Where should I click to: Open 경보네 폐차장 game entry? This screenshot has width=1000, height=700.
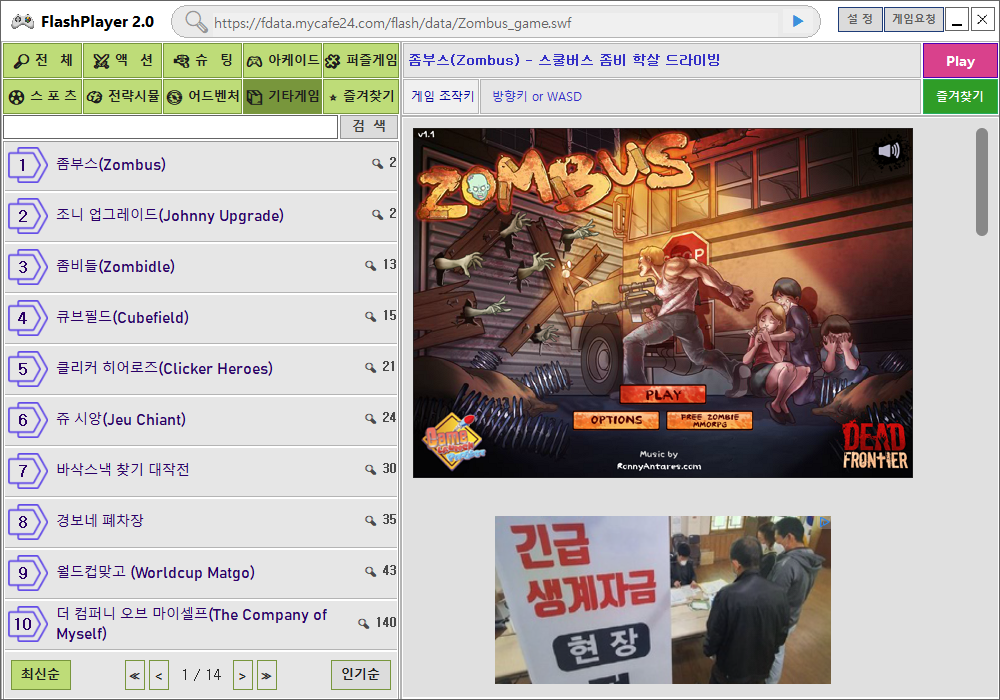201,522
